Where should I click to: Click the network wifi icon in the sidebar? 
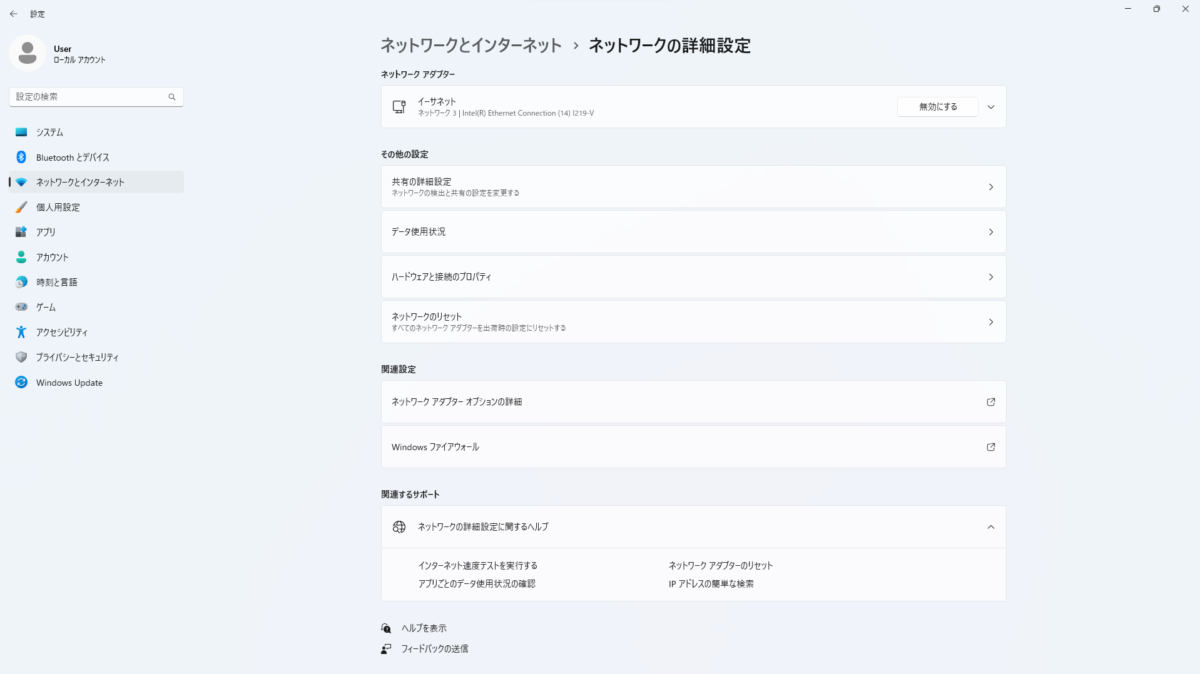(x=21, y=182)
